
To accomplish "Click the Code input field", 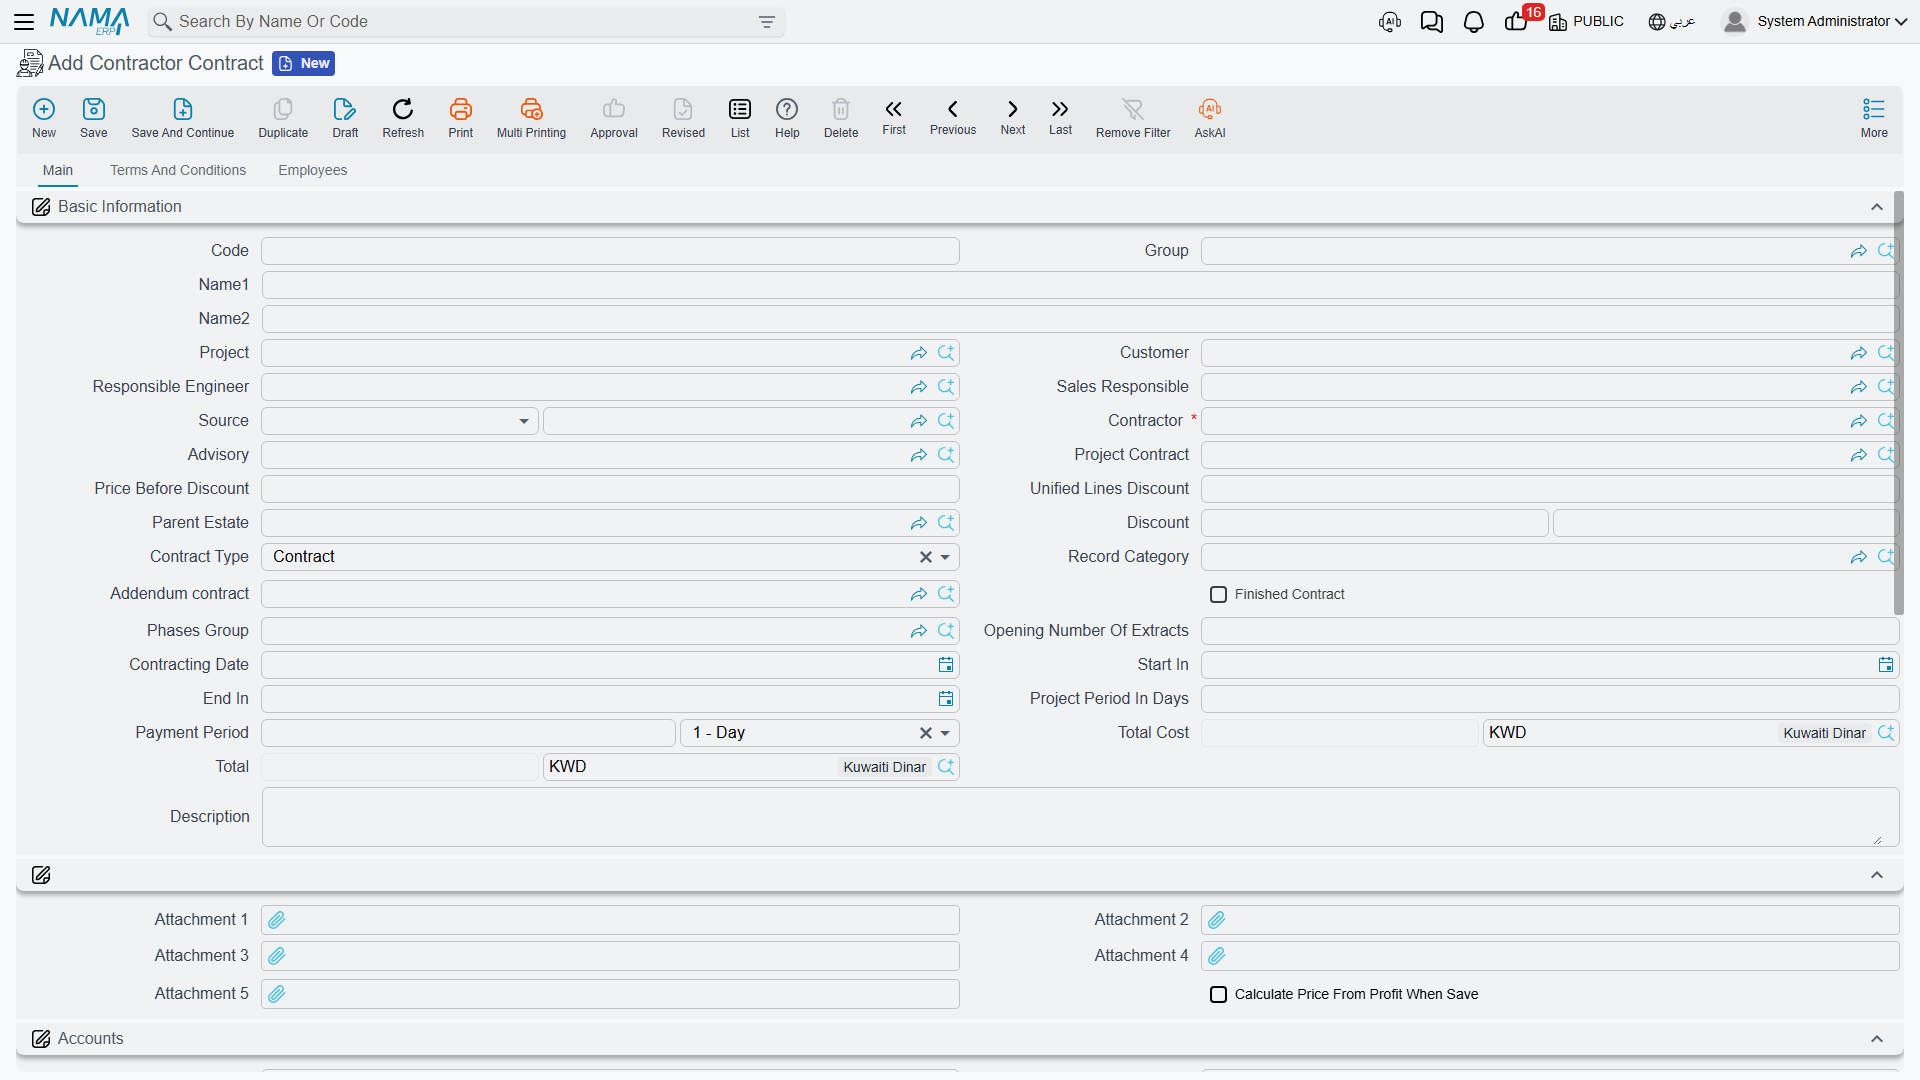I will [x=610, y=251].
